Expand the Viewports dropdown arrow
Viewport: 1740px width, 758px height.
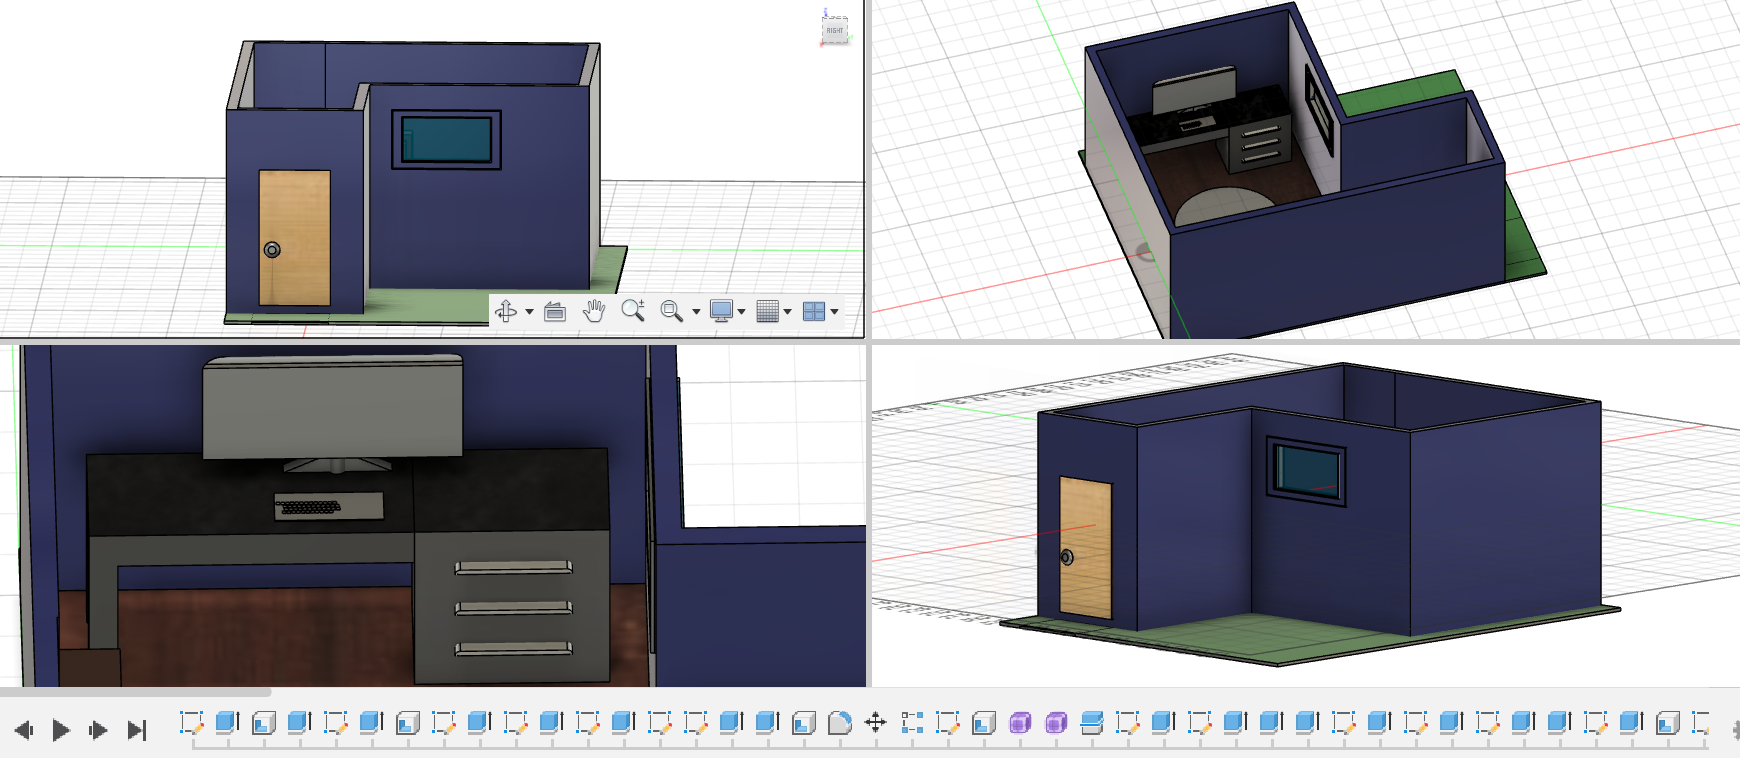[834, 312]
